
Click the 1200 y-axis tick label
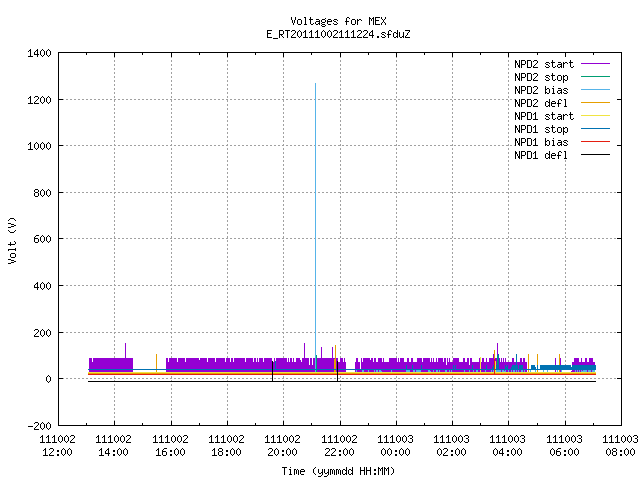[x=39, y=100]
